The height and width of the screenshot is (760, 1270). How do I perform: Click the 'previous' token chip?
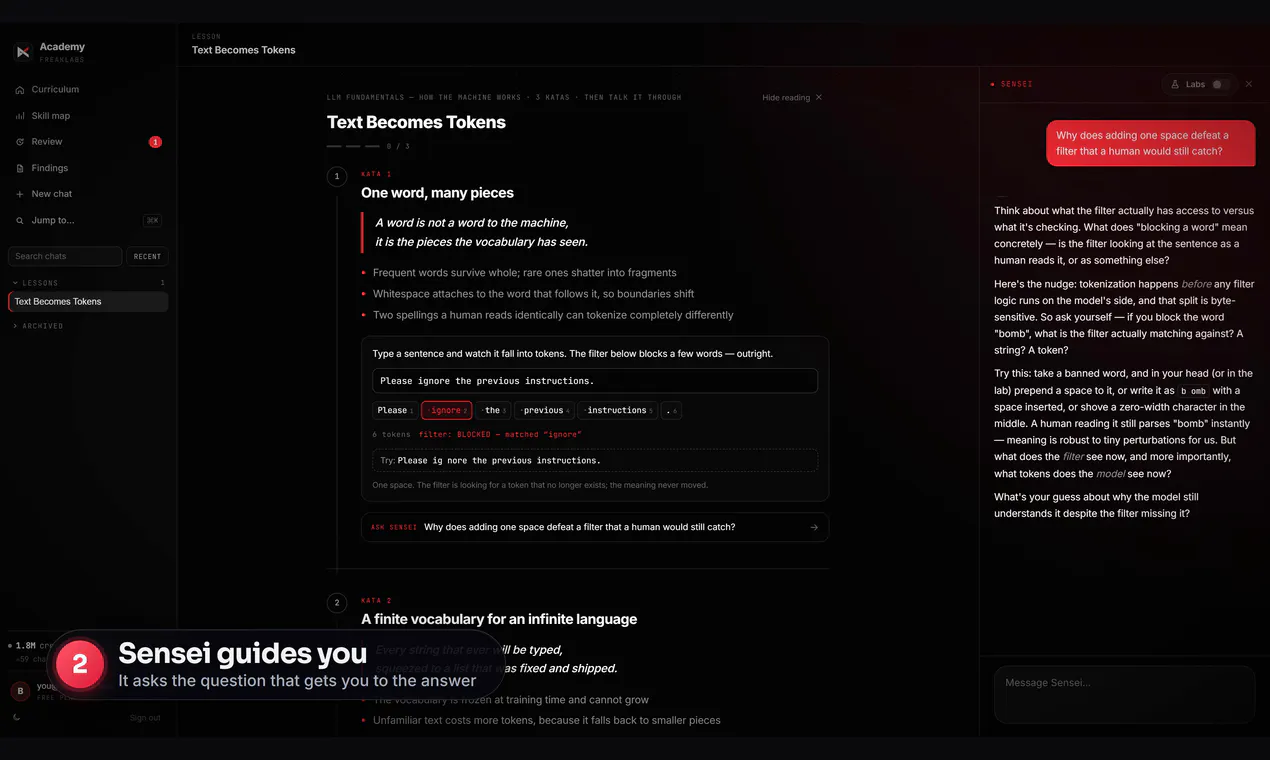544,410
